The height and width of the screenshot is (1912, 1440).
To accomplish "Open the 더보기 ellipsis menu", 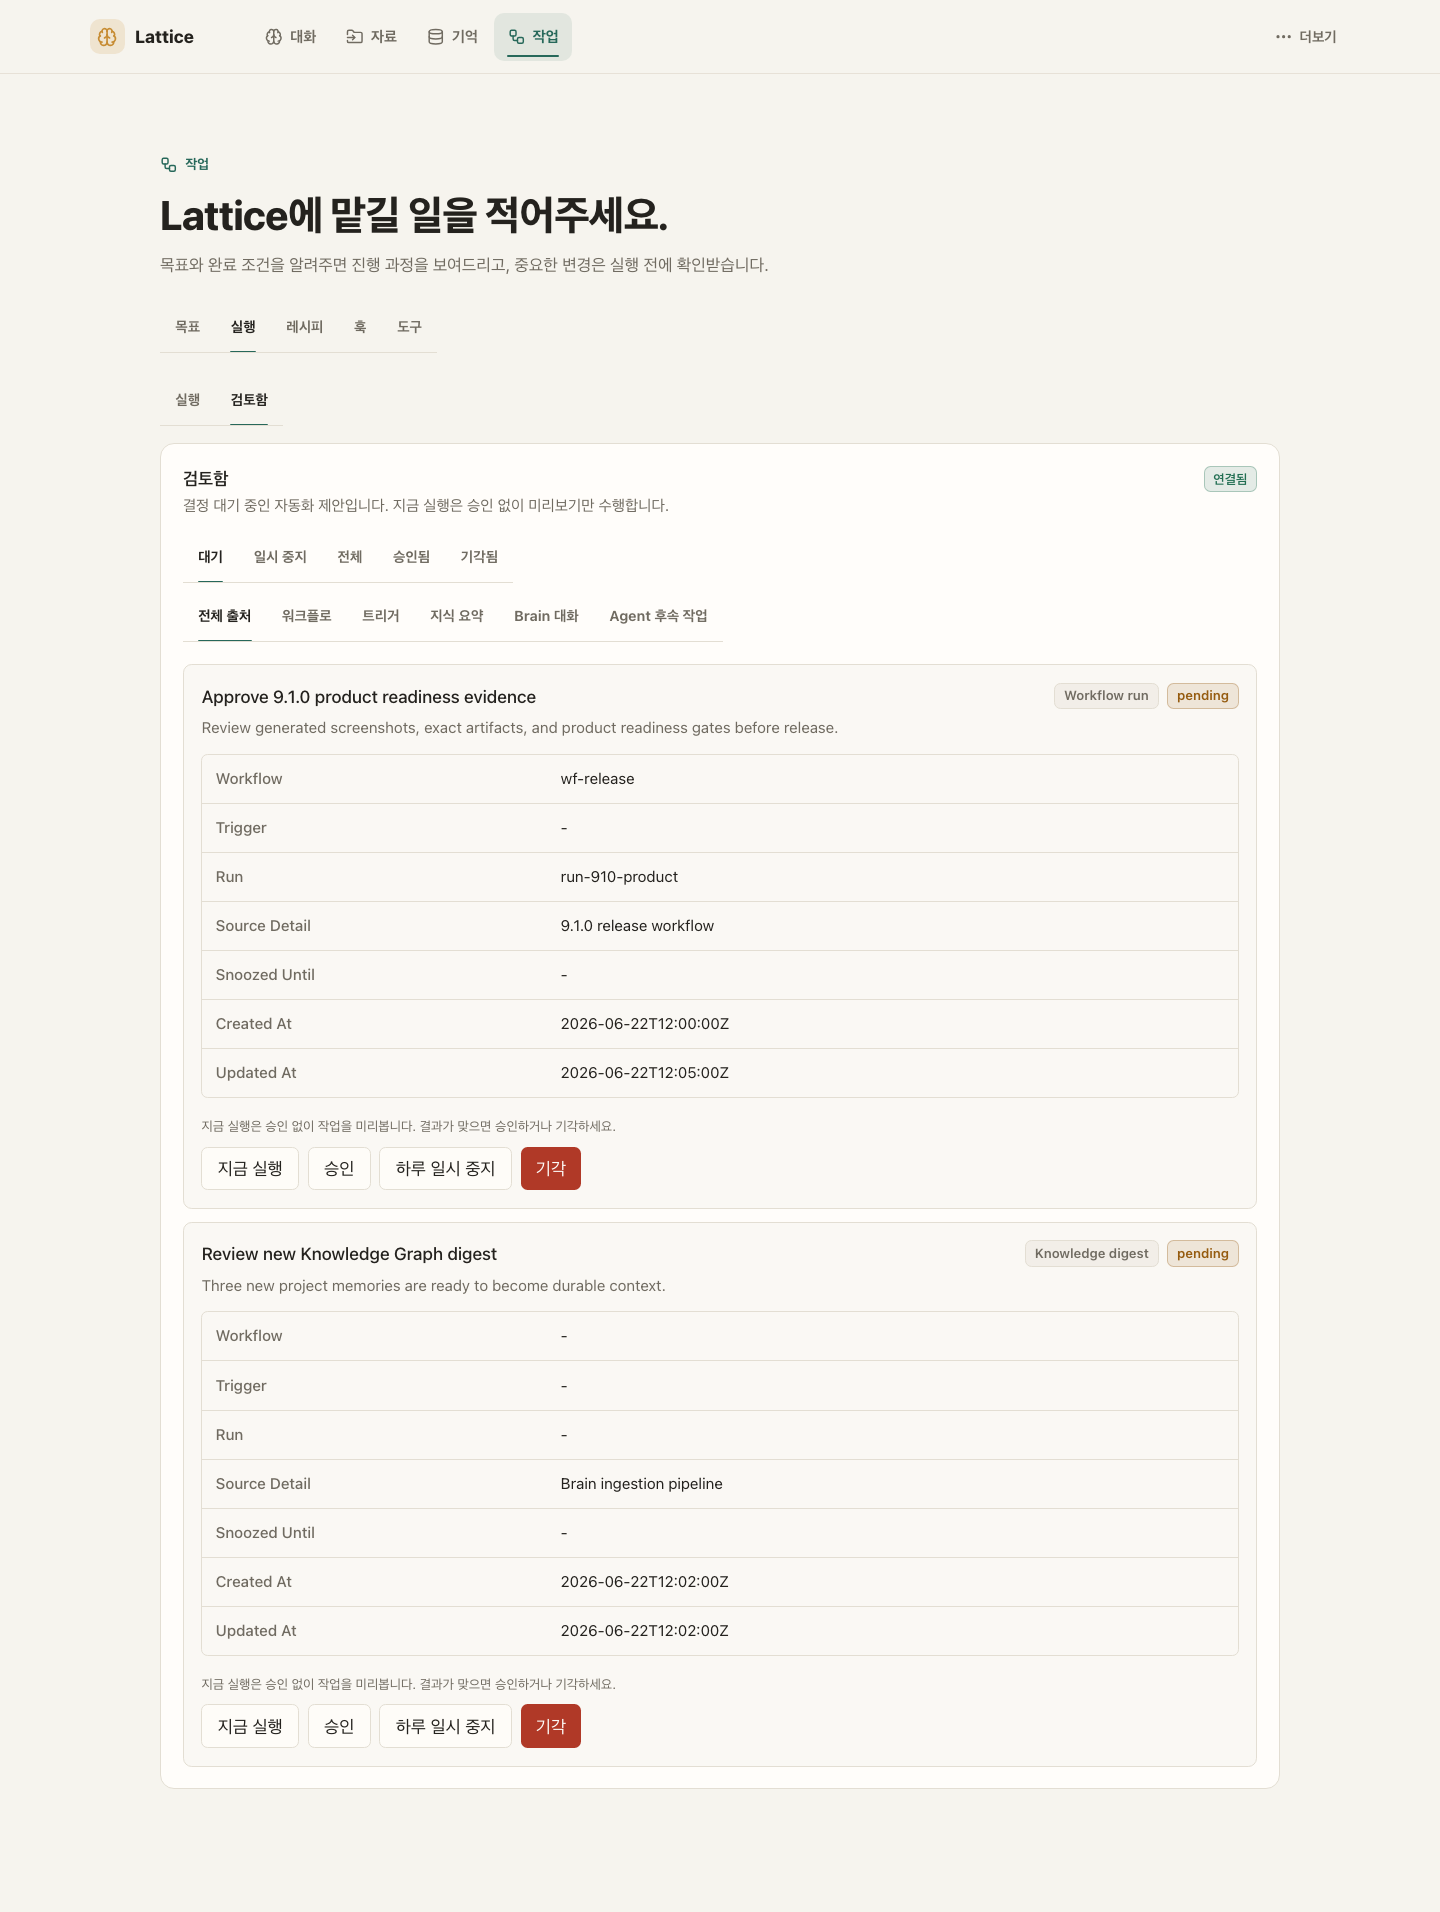I will (x=1283, y=37).
